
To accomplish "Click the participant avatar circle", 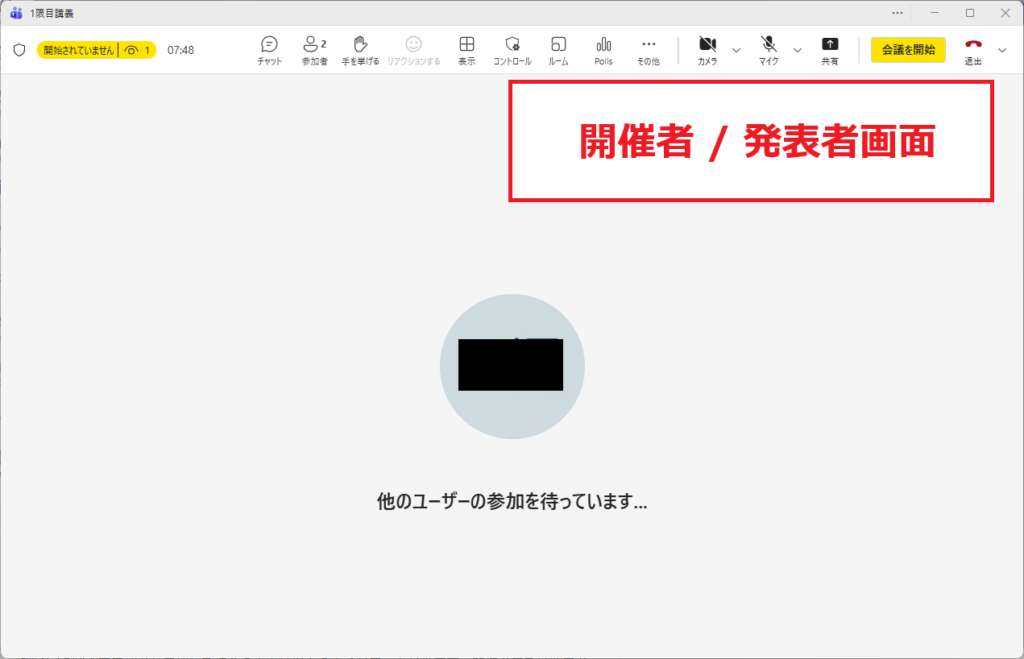I will click(512, 366).
